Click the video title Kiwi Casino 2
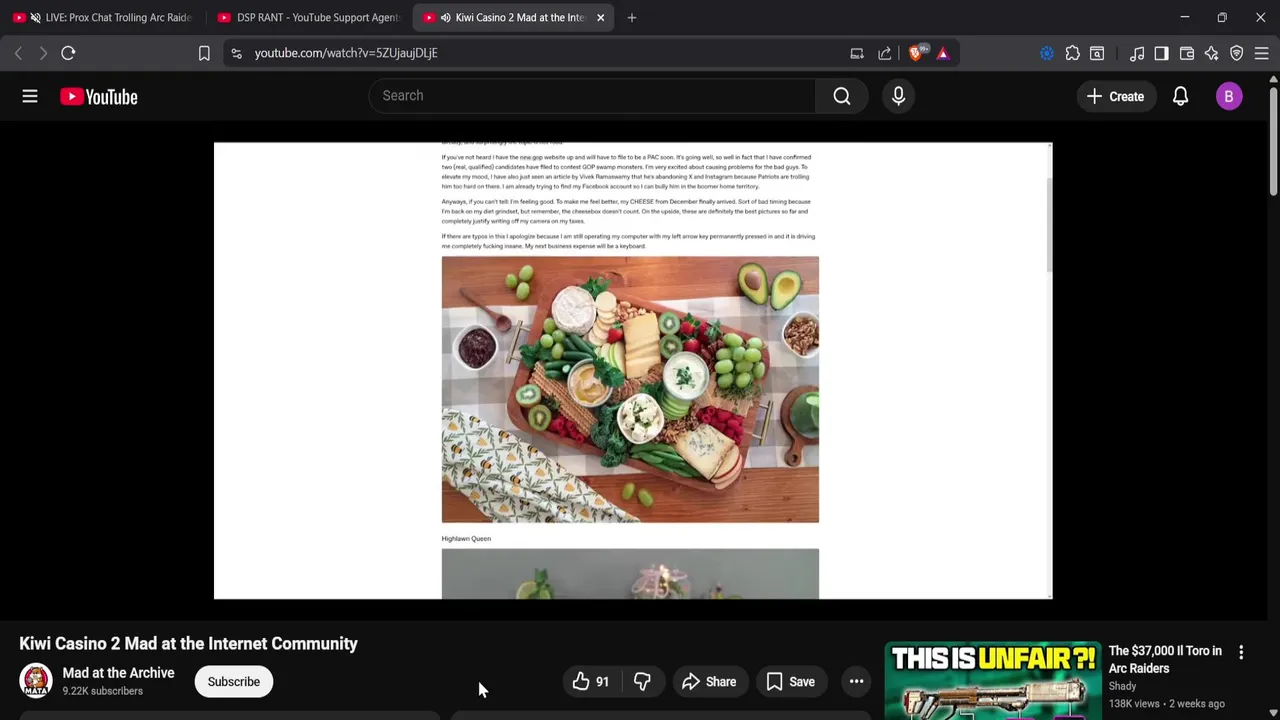The height and width of the screenshot is (720, 1280). (x=188, y=643)
